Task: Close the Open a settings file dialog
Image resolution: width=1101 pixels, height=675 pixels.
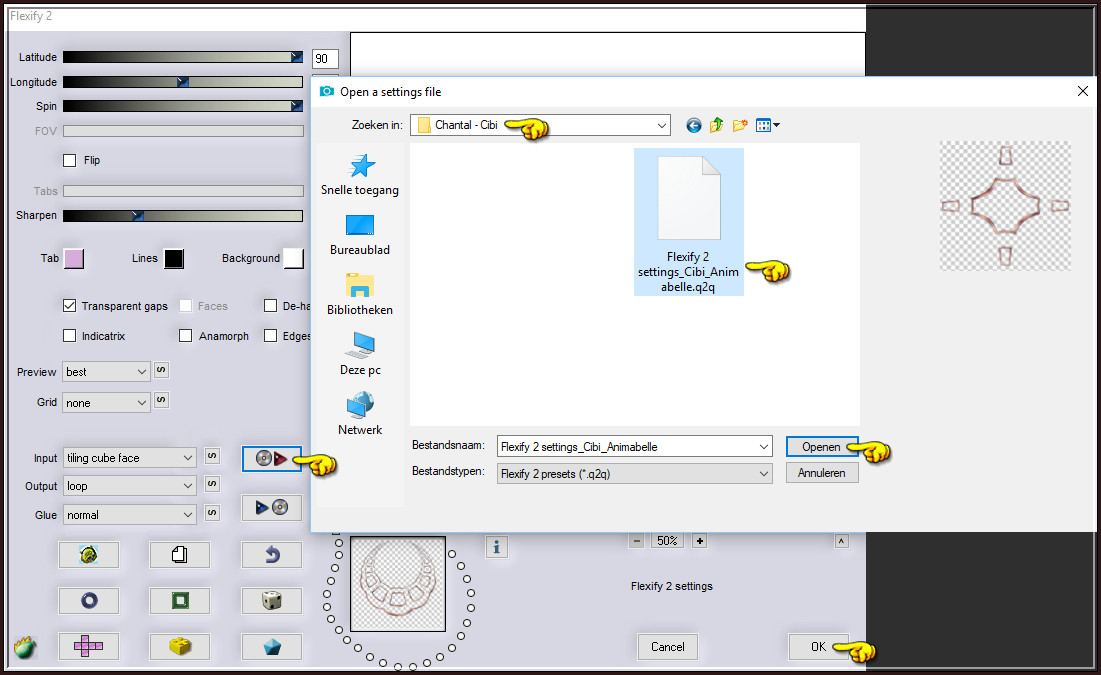Action: click(x=1083, y=91)
